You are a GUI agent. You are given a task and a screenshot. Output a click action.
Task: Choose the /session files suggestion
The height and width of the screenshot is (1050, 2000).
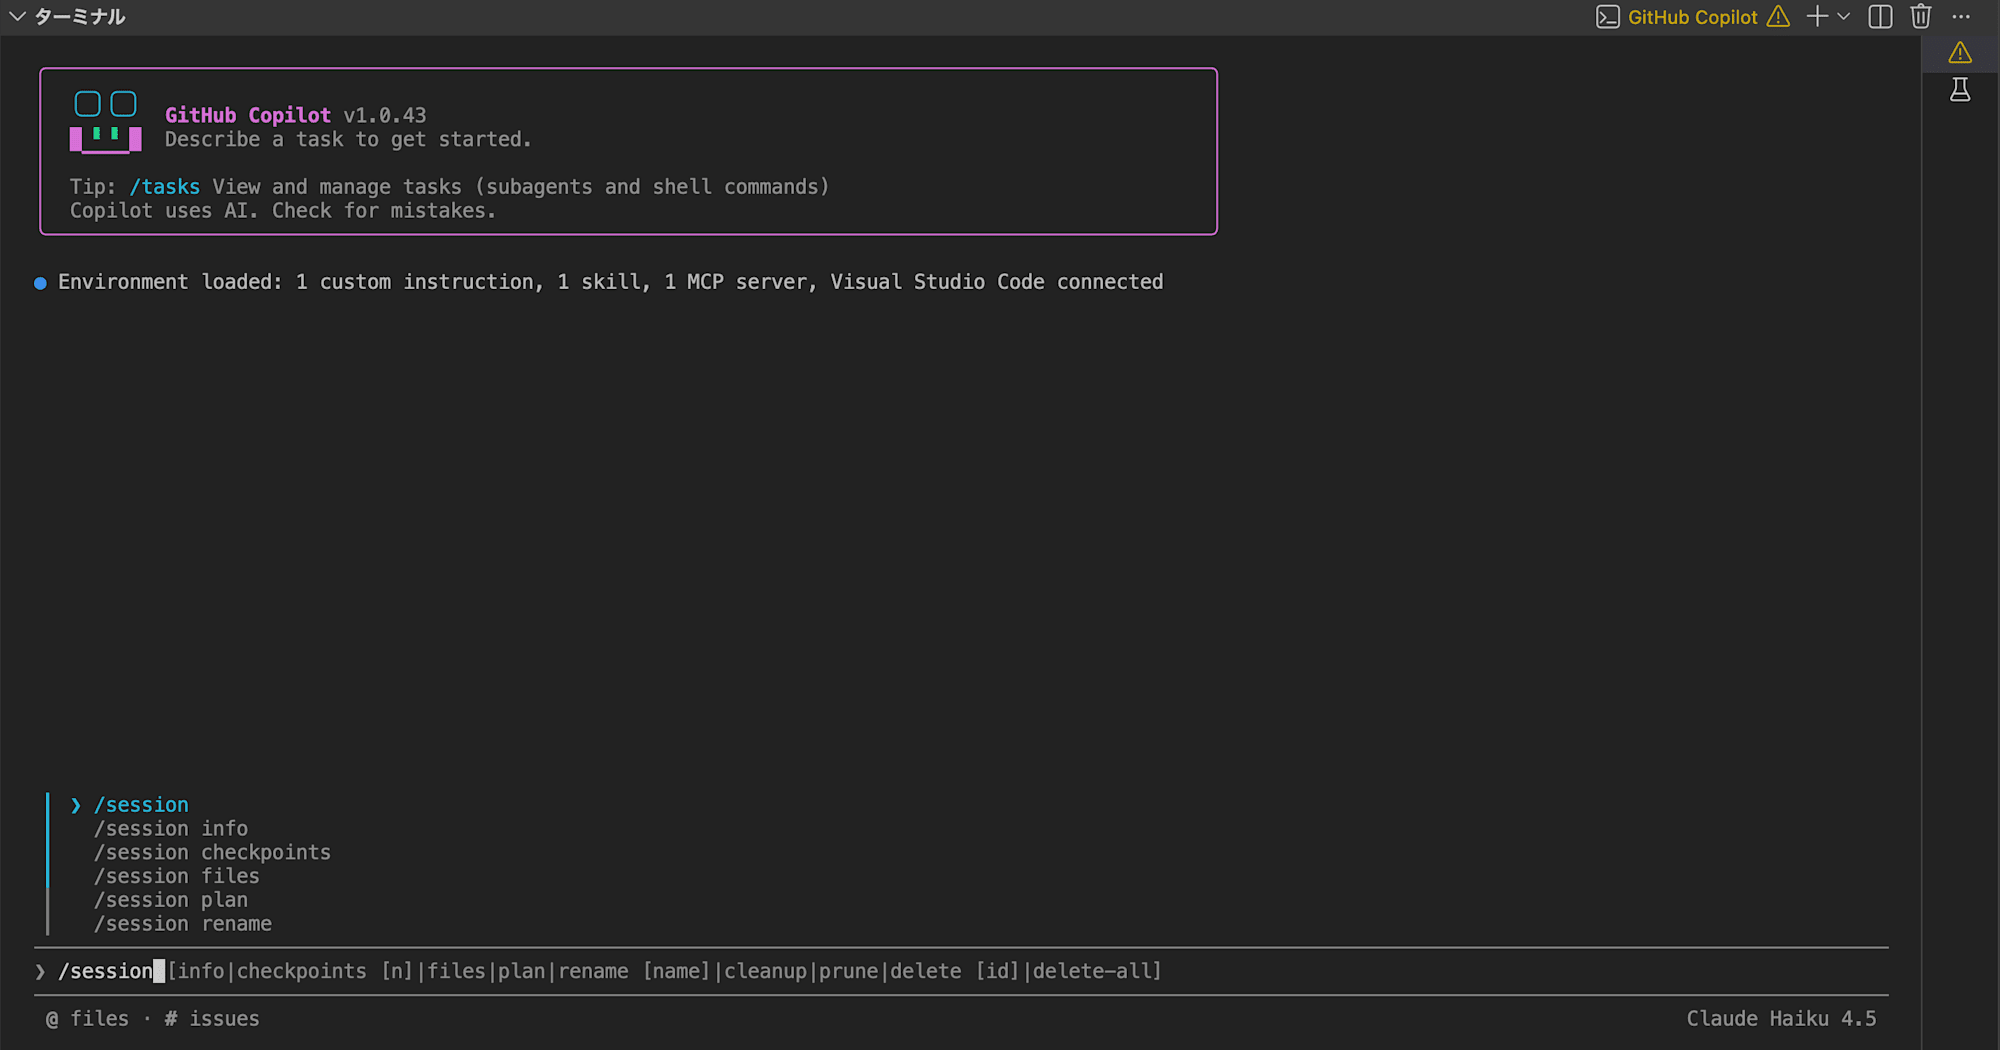click(x=177, y=877)
